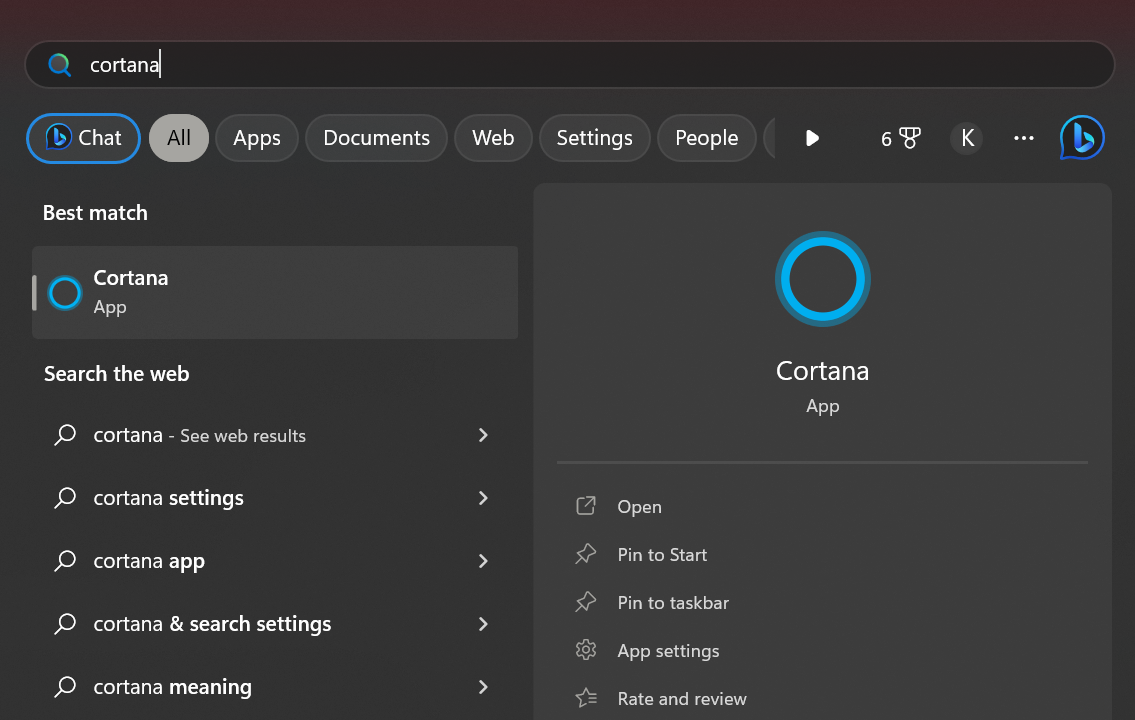Switch to the Documents filter tab
This screenshot has height=720, width=1135.
click(x=376, y=138)
